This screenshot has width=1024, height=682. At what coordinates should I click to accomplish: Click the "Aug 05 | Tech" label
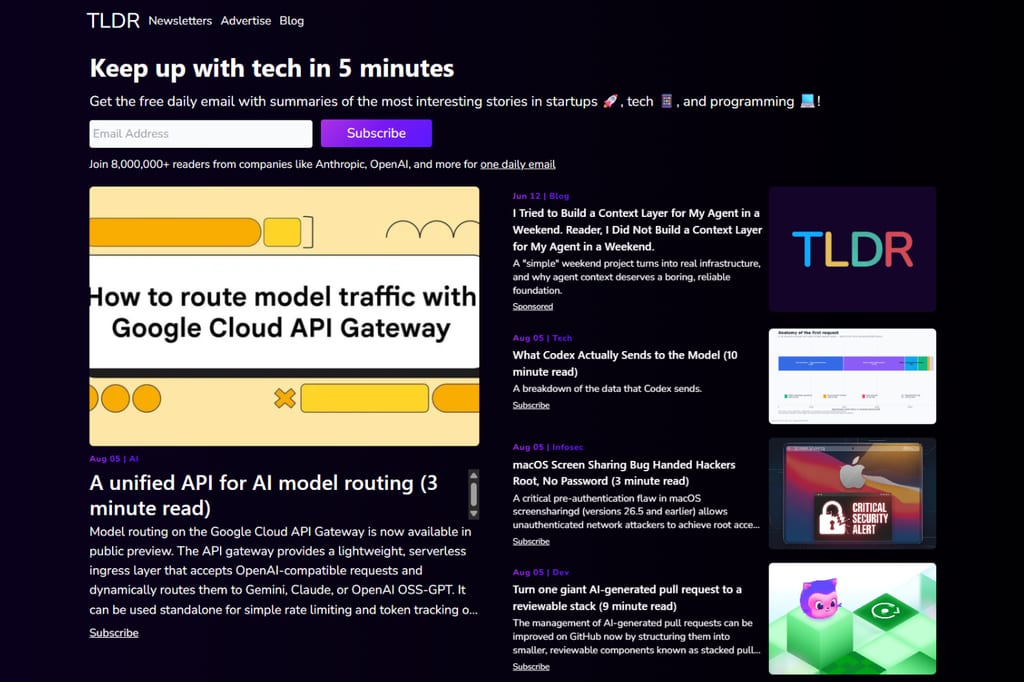click(542, 338)
